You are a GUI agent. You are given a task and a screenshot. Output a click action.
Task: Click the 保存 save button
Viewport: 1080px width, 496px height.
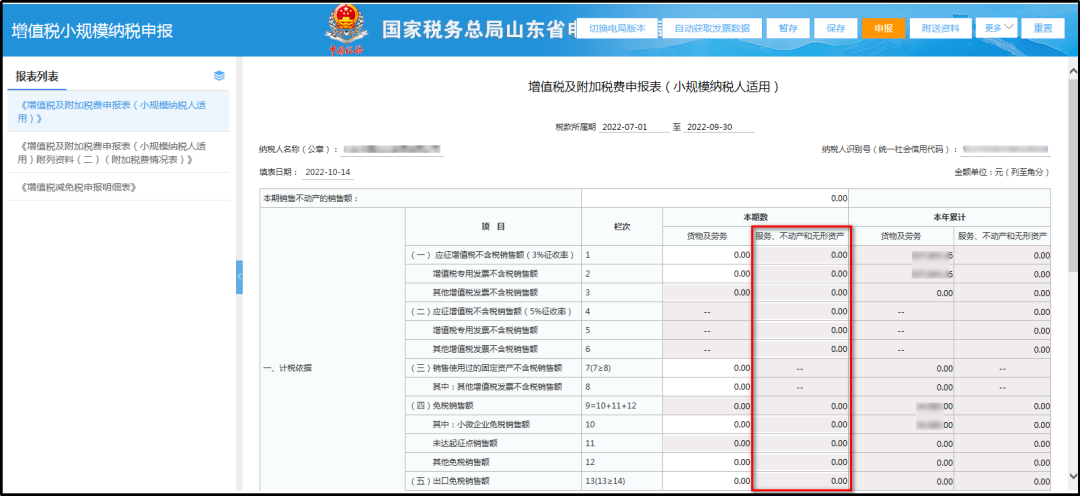835,28
